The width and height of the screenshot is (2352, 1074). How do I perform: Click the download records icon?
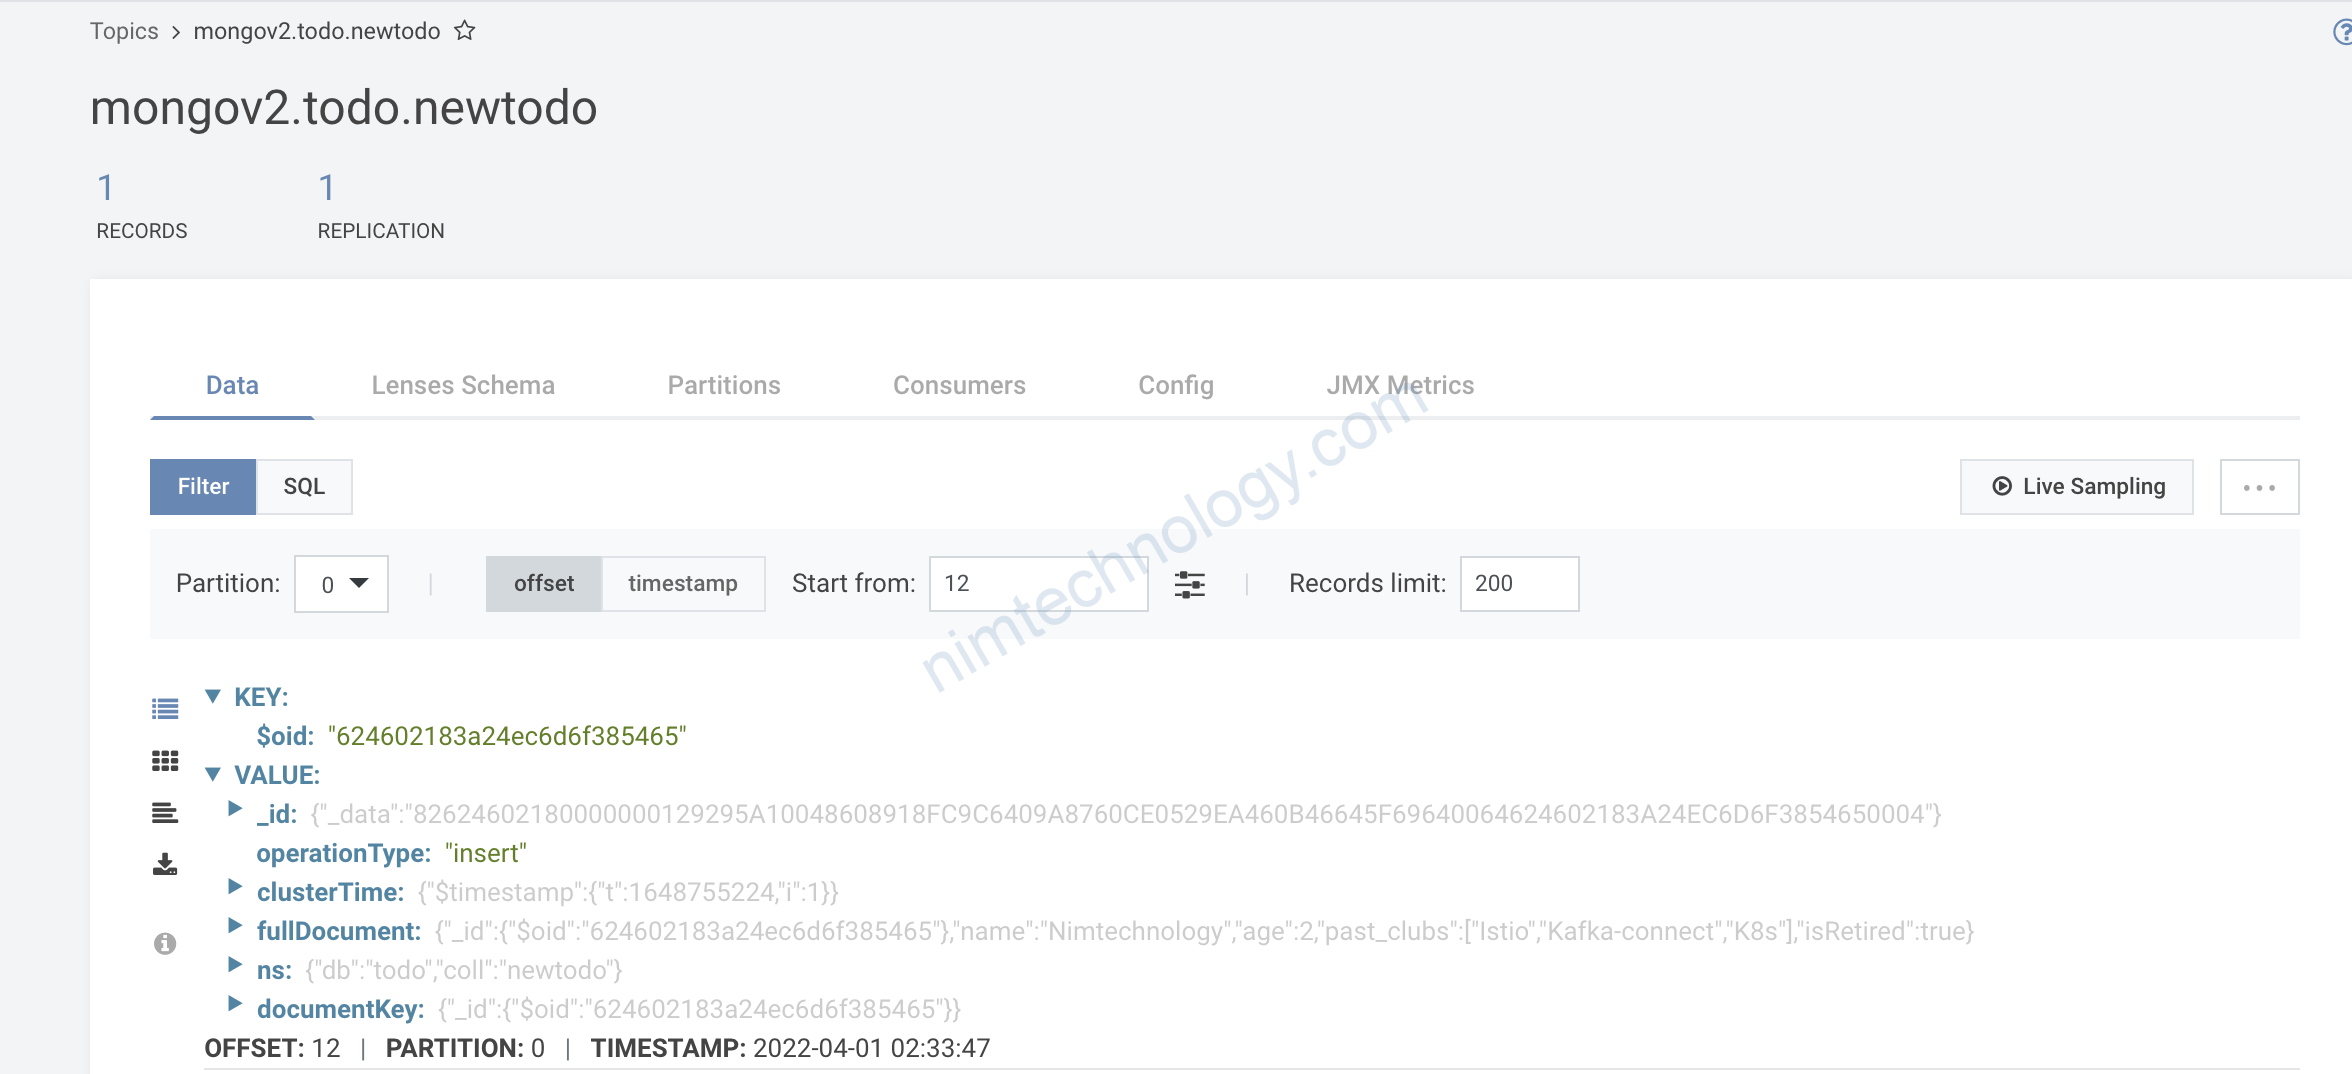[165, 864]
